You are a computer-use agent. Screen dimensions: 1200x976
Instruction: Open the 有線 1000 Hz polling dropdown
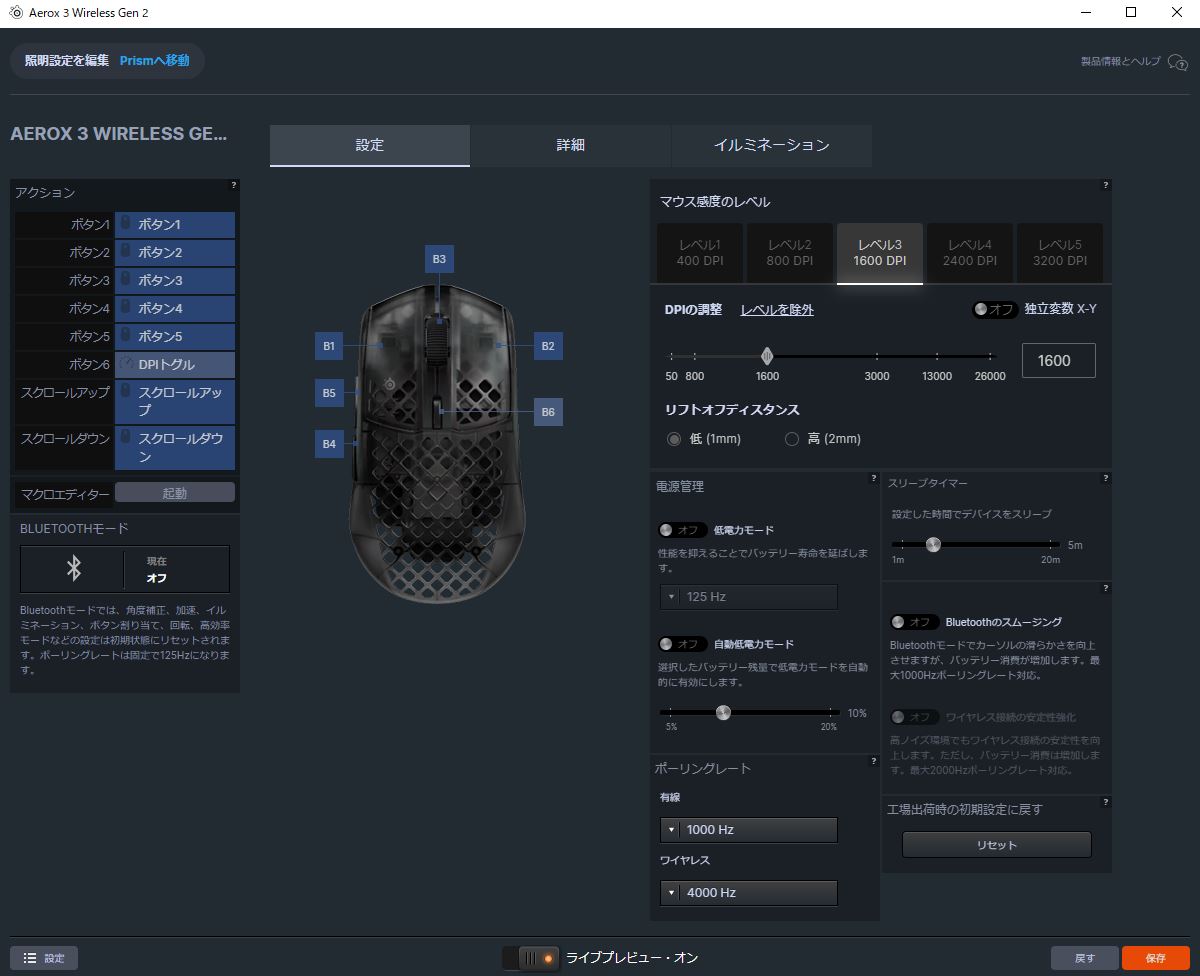pyautogui.click(x=749, y=830)
